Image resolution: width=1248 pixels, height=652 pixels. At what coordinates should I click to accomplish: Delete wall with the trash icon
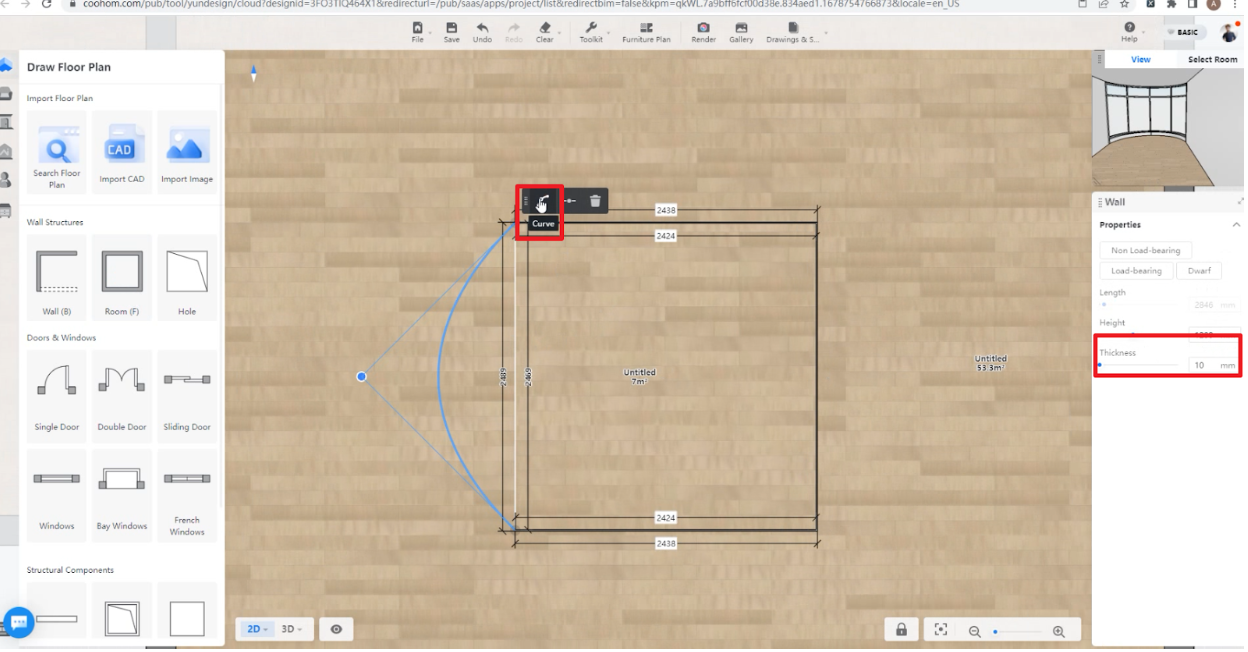[x=595, y=201]
